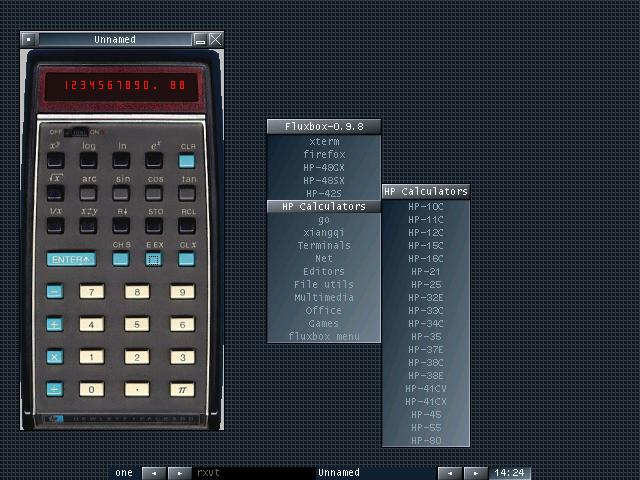Click digit key 1
Viewport: 640px width, 480px height.
92,357
